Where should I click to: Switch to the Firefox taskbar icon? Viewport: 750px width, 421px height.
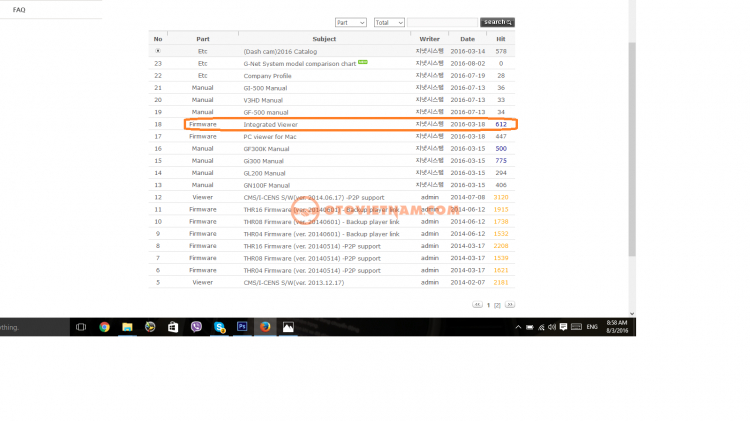click(x=265, y=327)
